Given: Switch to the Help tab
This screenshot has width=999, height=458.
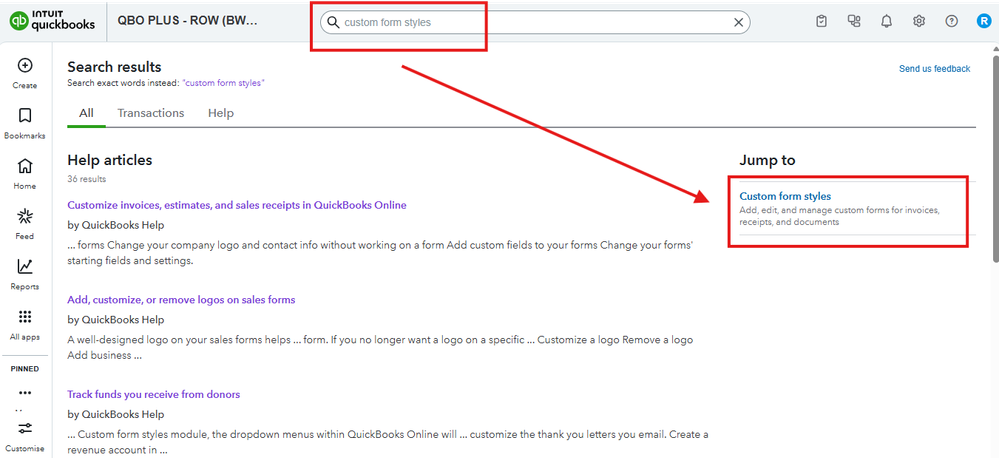Looking at the screenshot, I should (220, 113).
